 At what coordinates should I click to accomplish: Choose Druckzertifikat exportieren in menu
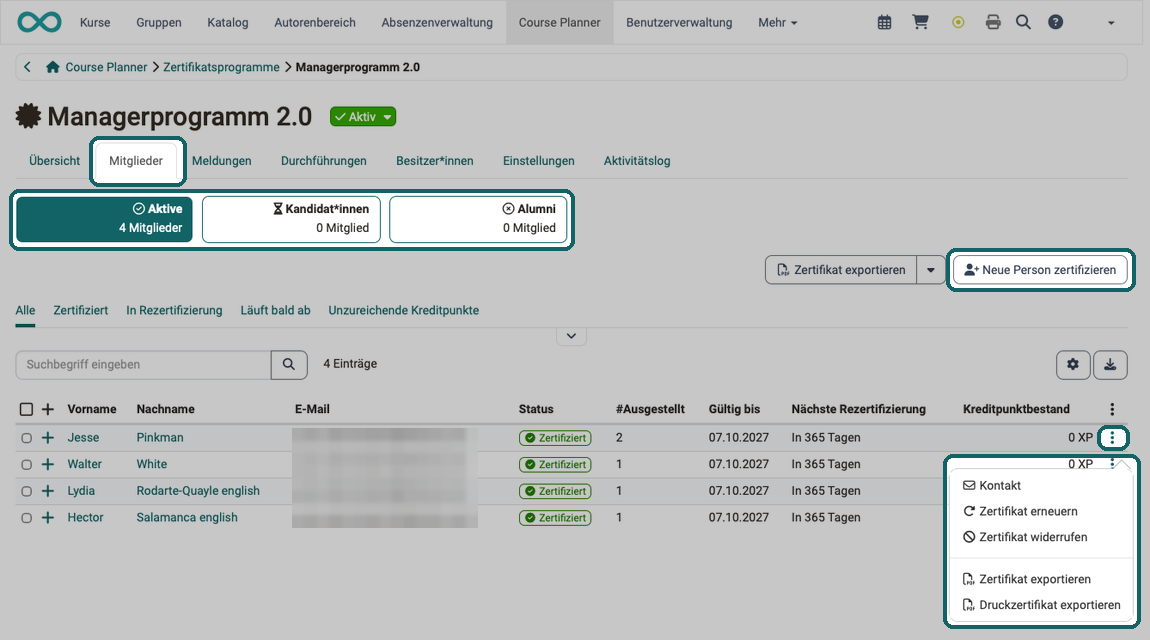pos(1041,605)
